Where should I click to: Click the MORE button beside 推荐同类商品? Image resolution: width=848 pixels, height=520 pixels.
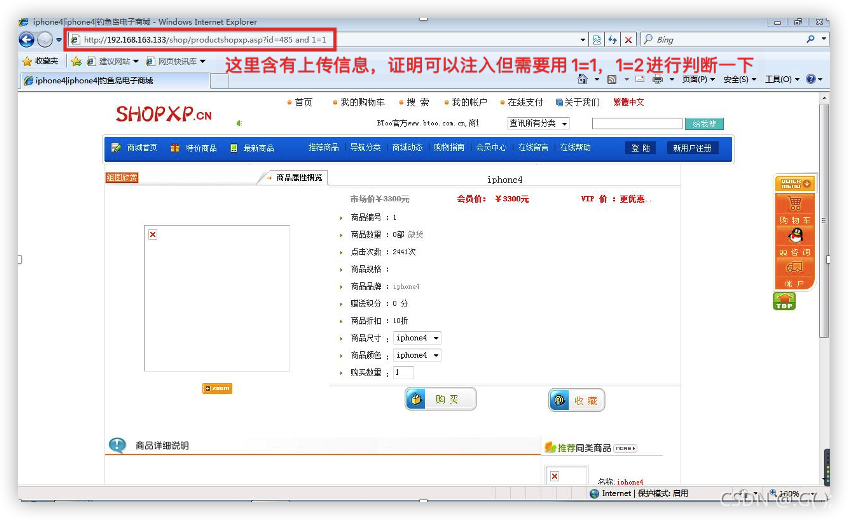point(625,448)
